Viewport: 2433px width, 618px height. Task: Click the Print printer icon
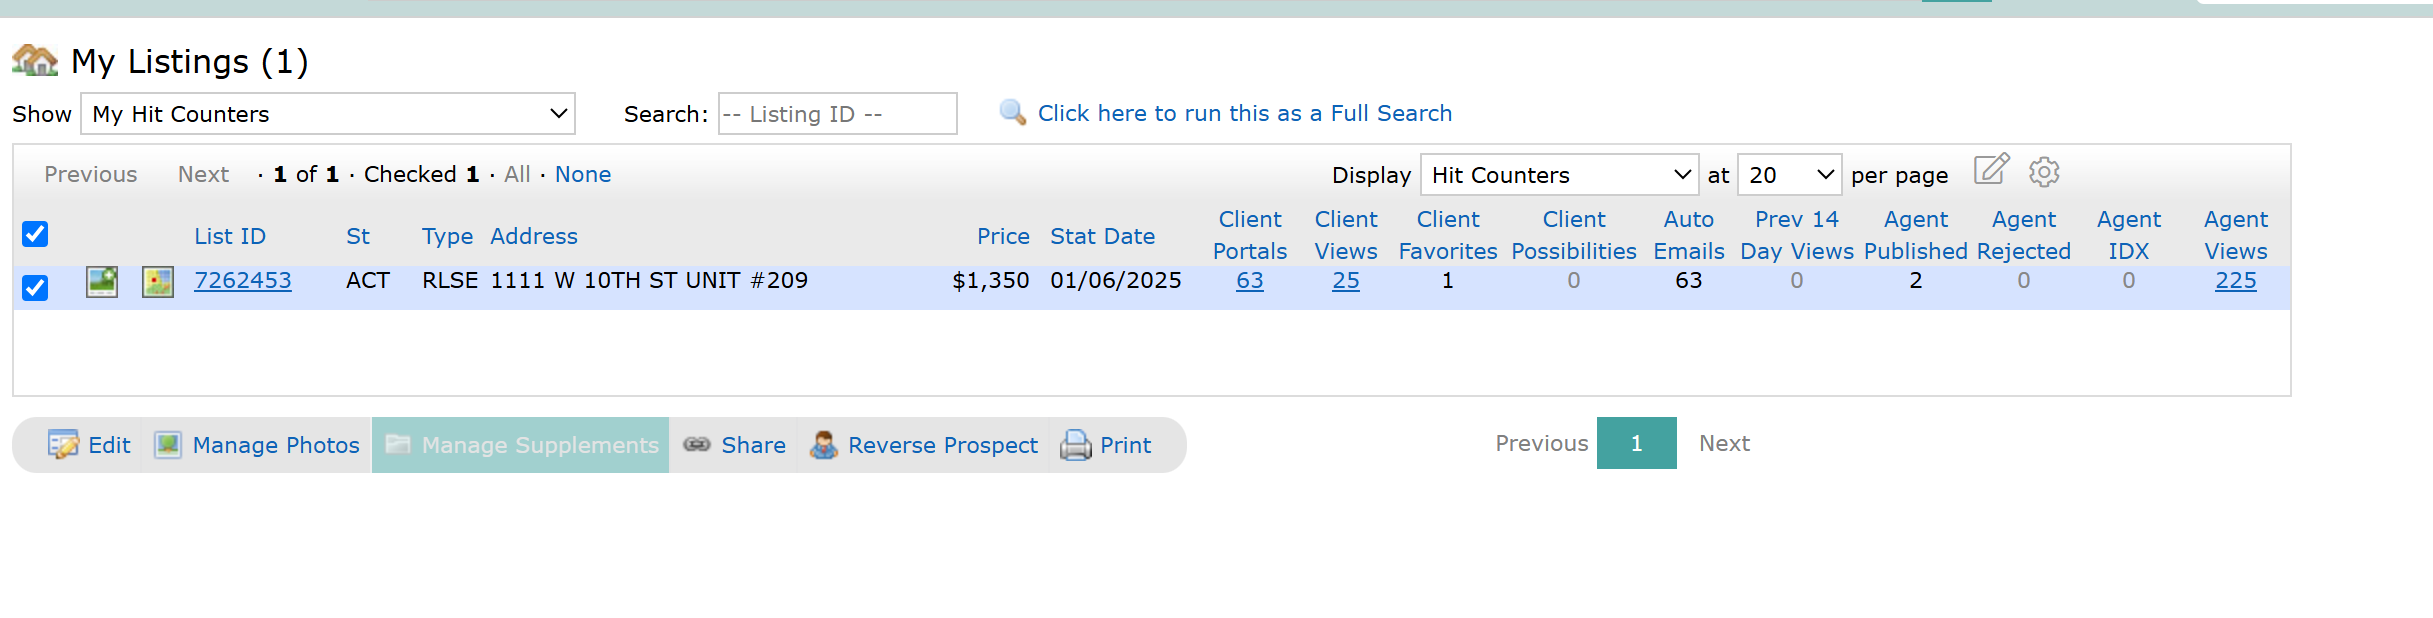tap(1076, 445)
